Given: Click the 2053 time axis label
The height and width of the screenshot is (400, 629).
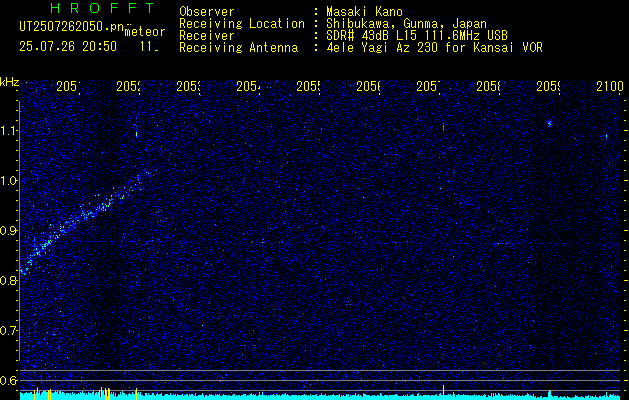Looking at the screenshot, I should (x=189, y=86).
